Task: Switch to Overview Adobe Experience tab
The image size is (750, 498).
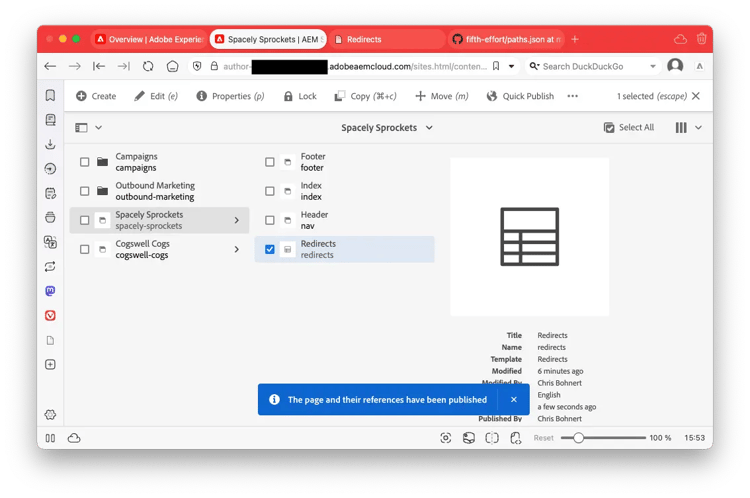Action: (149, 39)
